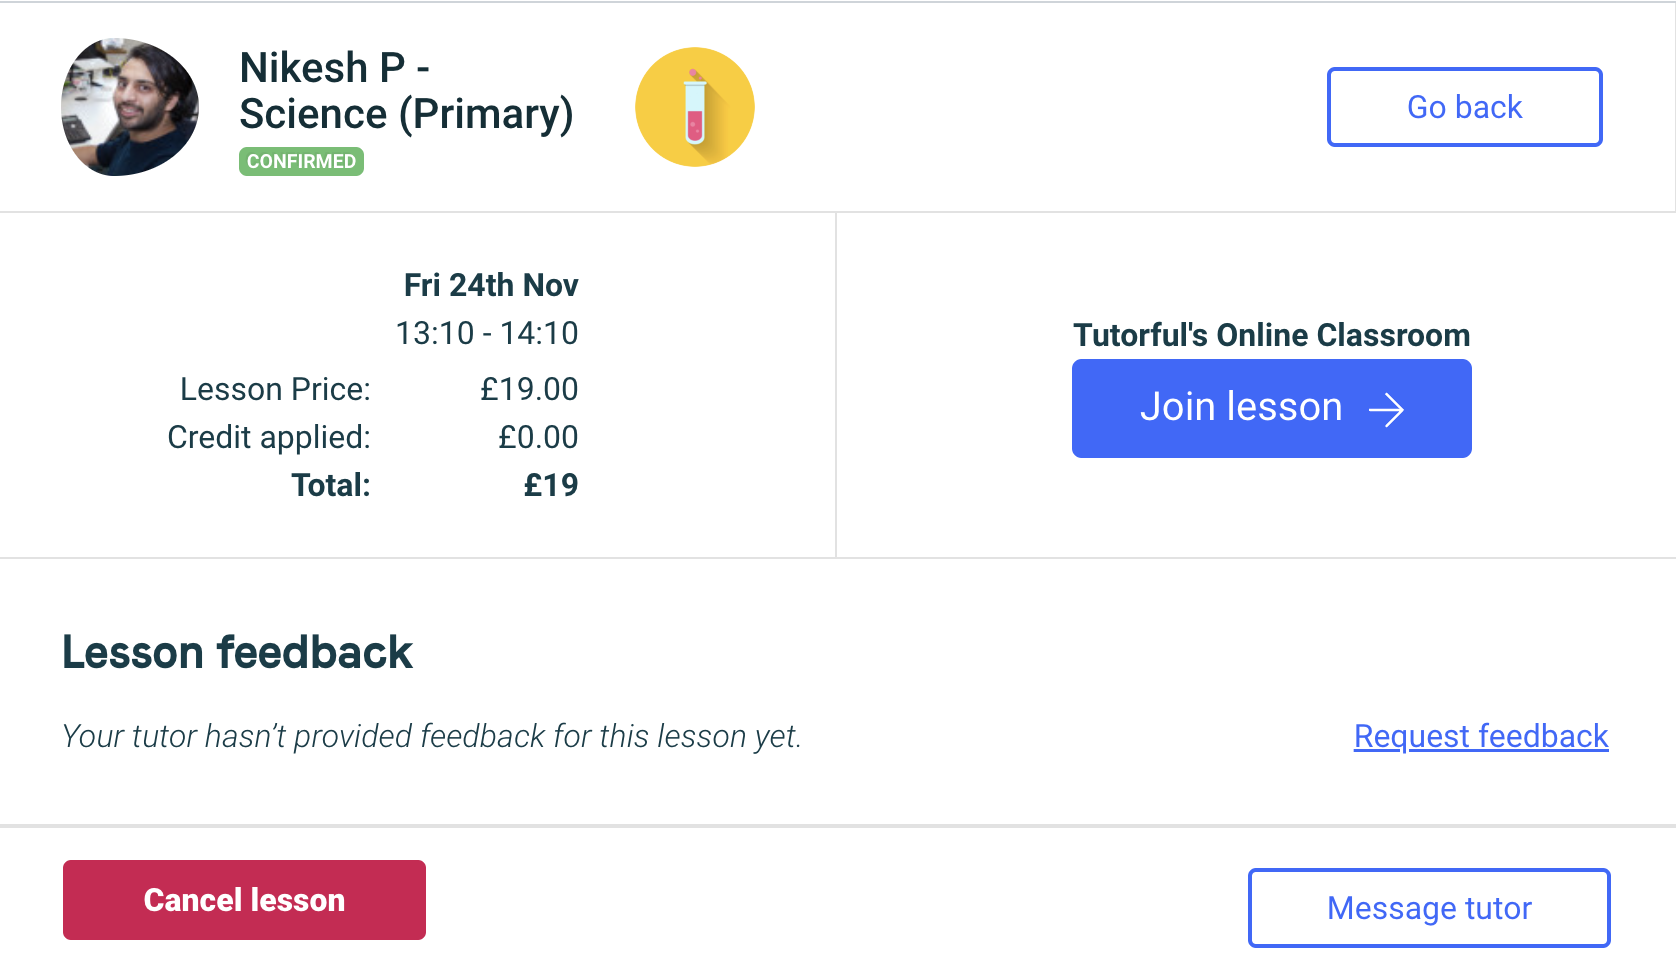Click the Total label

[x=331, y=485]
